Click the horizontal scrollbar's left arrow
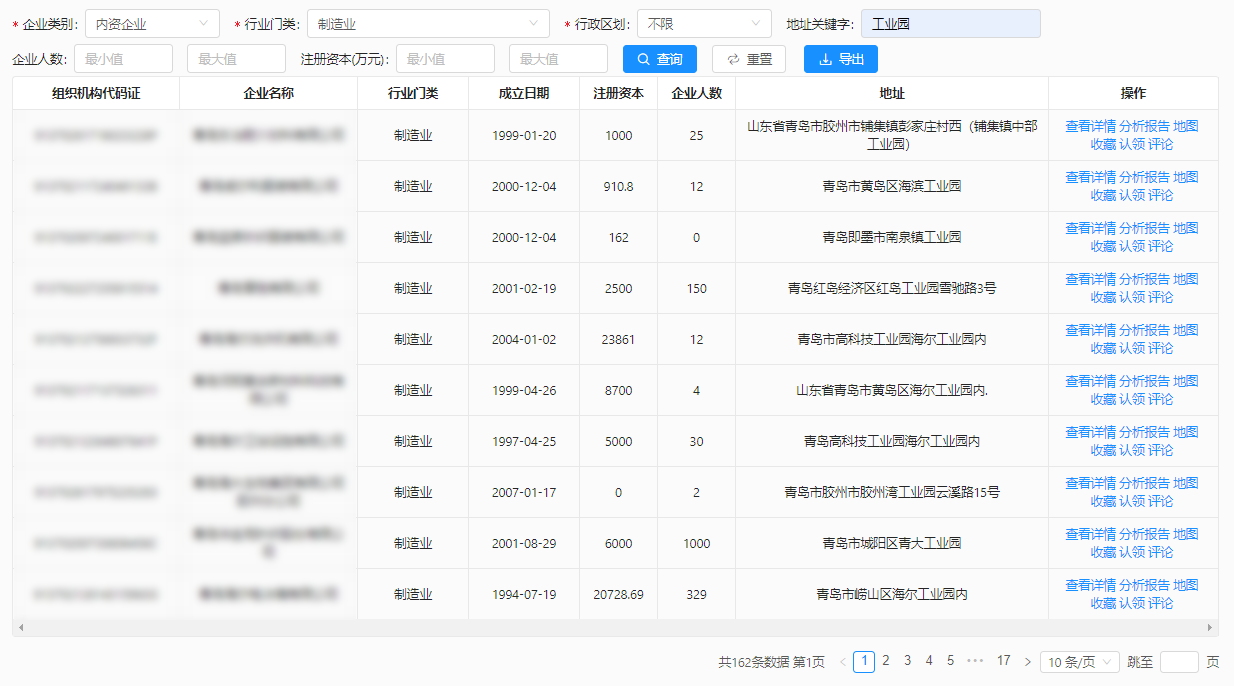This screenshot has height=686, width=1234. pos(19,628)
